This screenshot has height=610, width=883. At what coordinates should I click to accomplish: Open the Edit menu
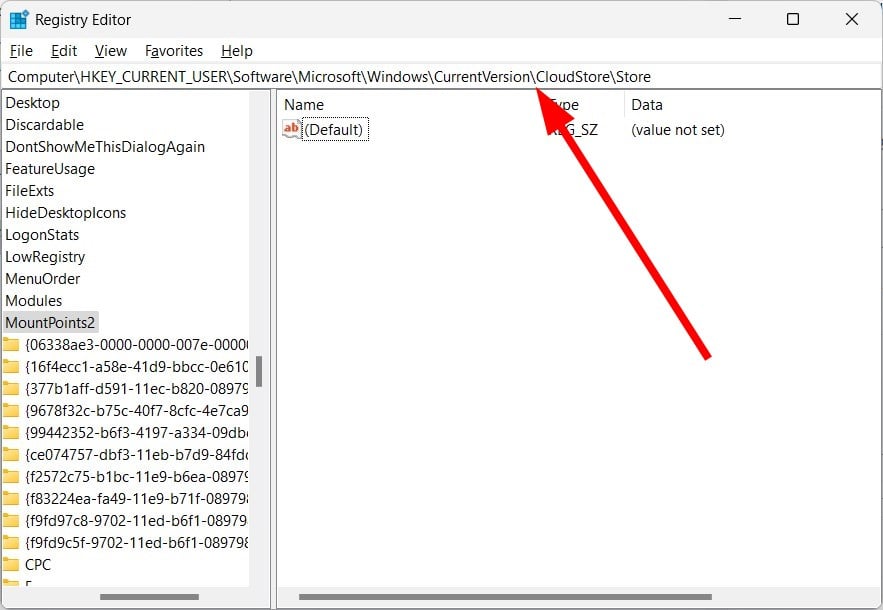64,51
